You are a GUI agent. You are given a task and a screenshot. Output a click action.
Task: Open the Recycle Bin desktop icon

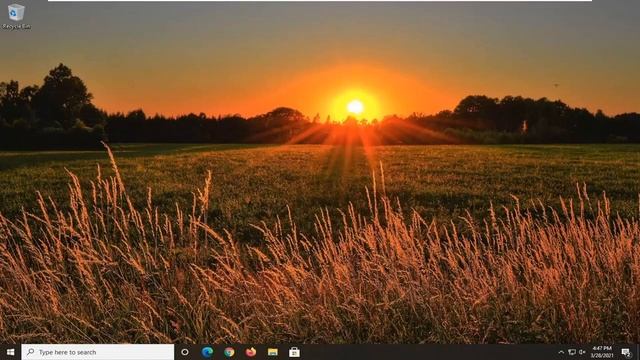[16, 16]
